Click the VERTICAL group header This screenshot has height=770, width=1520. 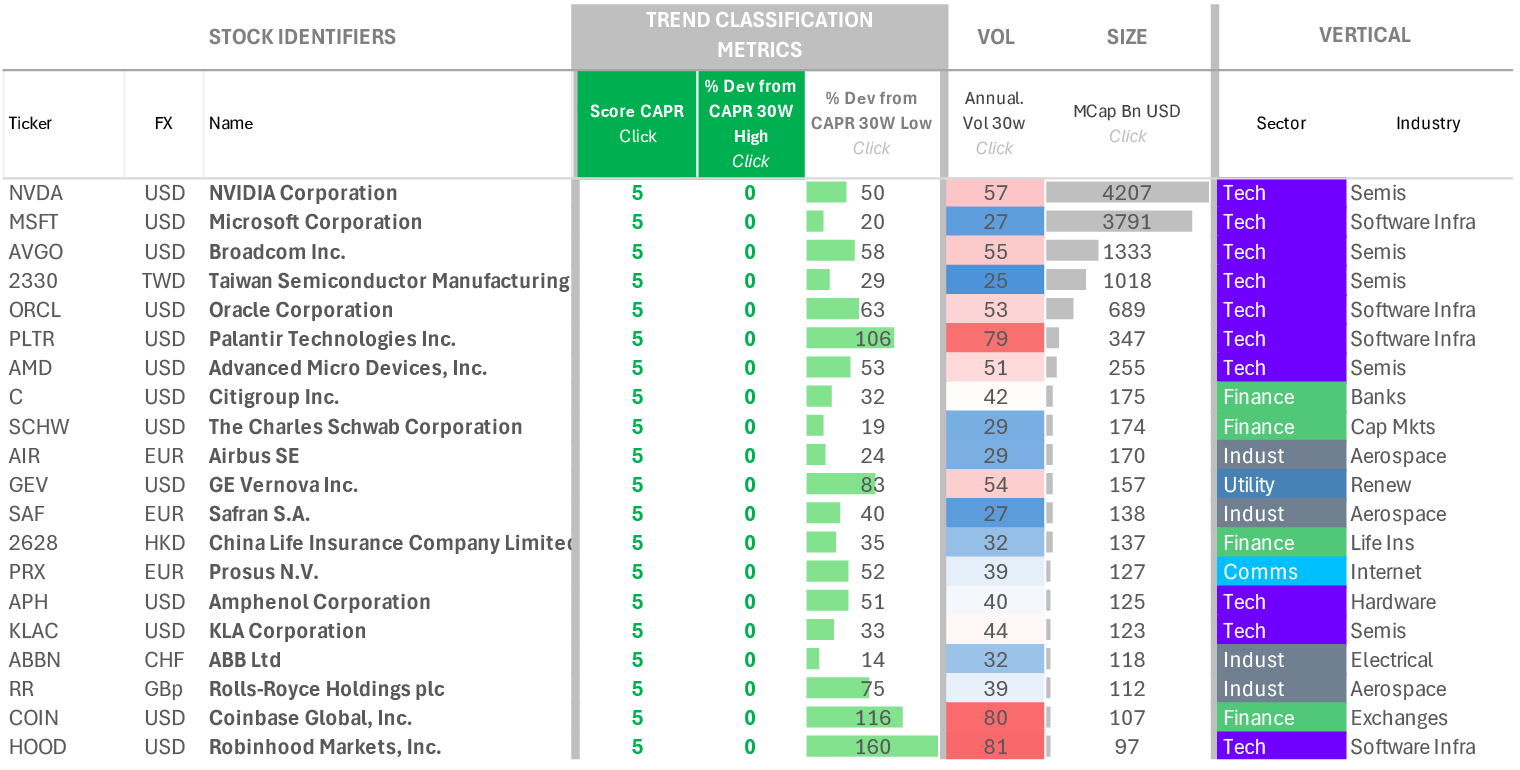[x=1365, y=35]
